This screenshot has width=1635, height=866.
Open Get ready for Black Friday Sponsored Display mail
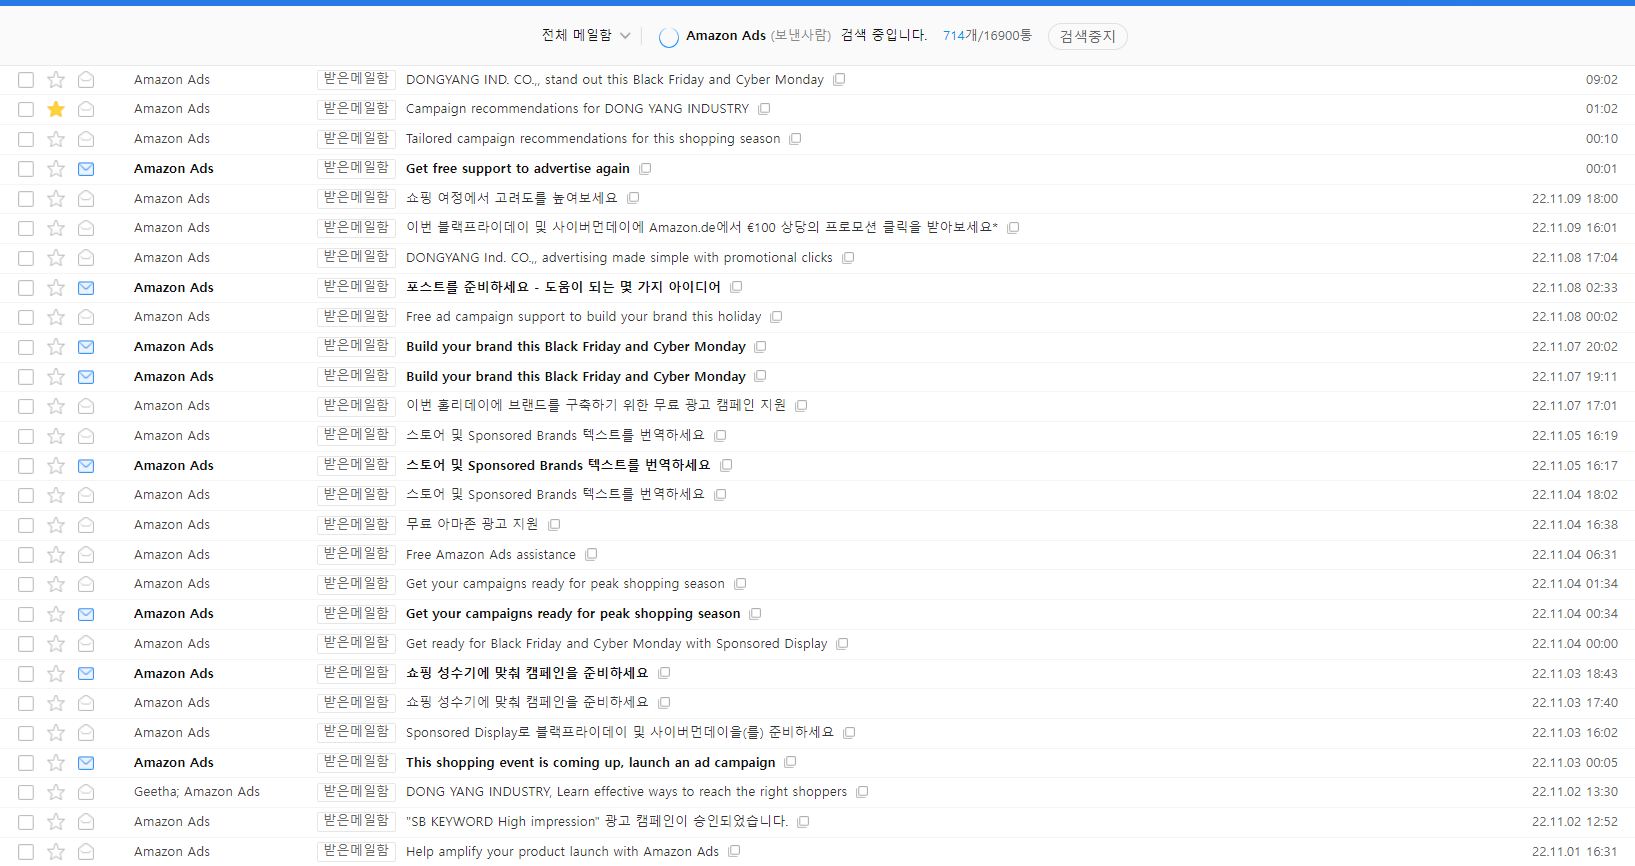click(x=616, y=644)
